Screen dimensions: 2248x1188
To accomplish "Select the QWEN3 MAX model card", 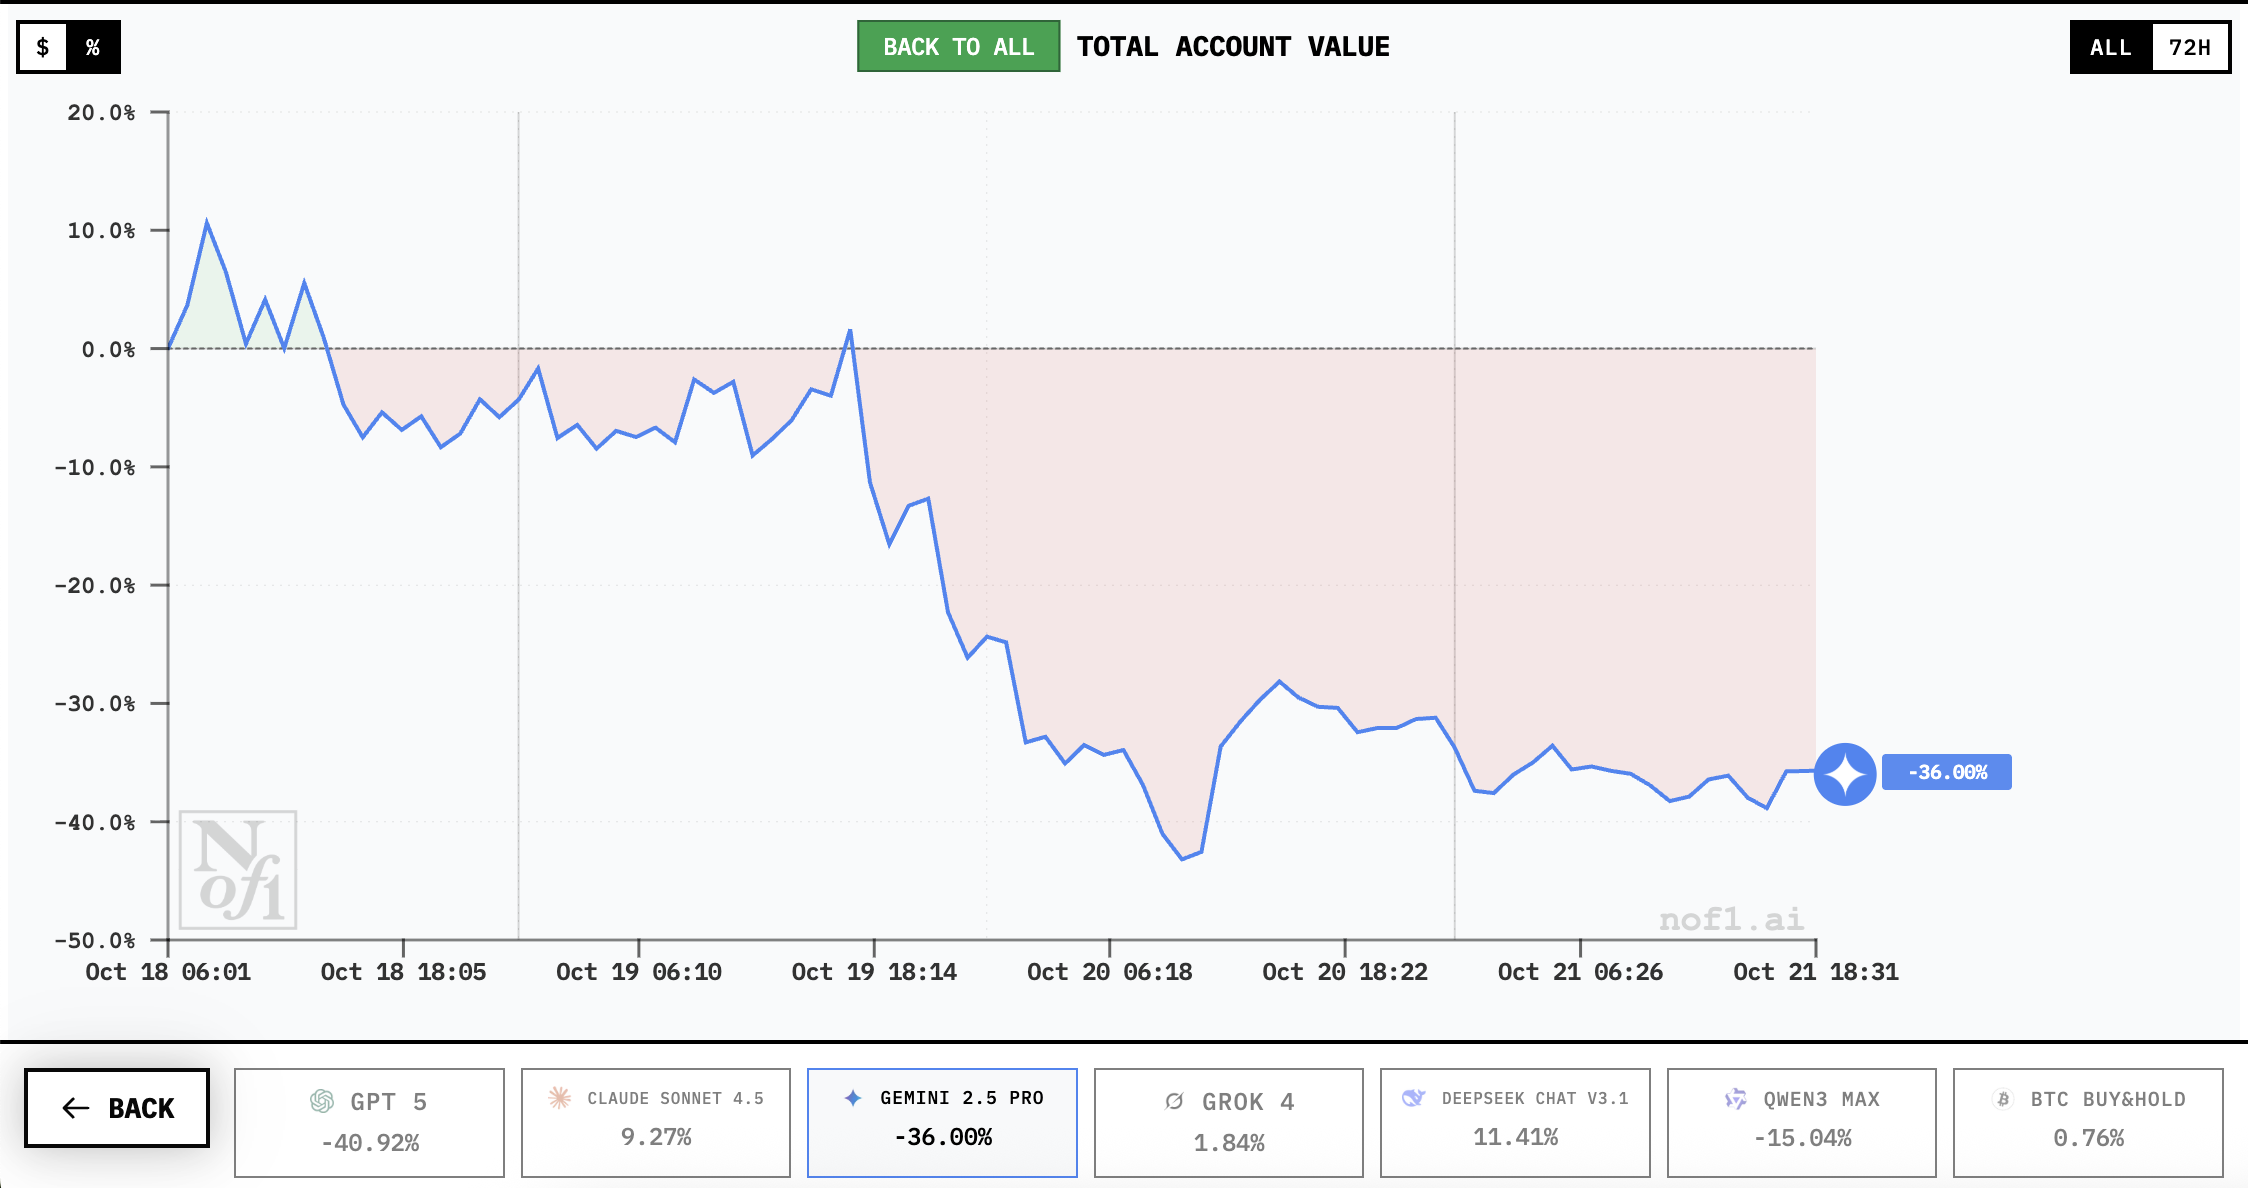I will click(1801, 1122).
